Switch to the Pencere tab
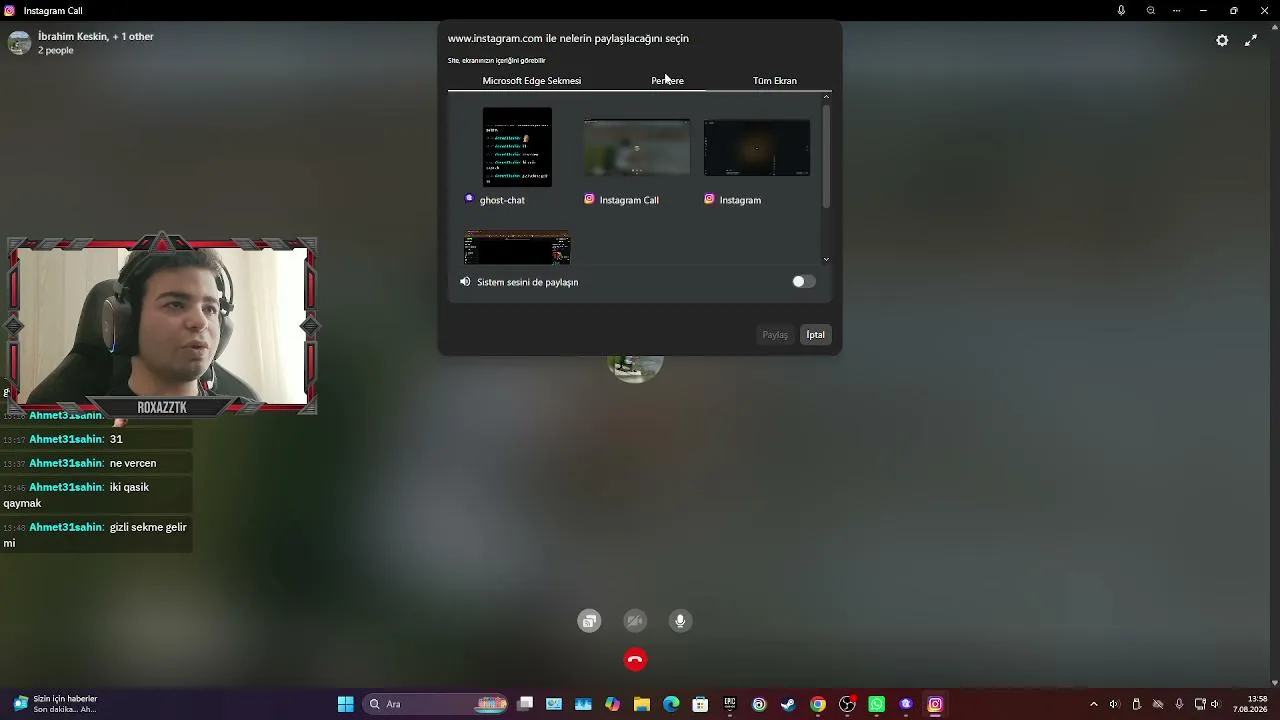Viewport: 1280px width, 720px height. point(668,80)
